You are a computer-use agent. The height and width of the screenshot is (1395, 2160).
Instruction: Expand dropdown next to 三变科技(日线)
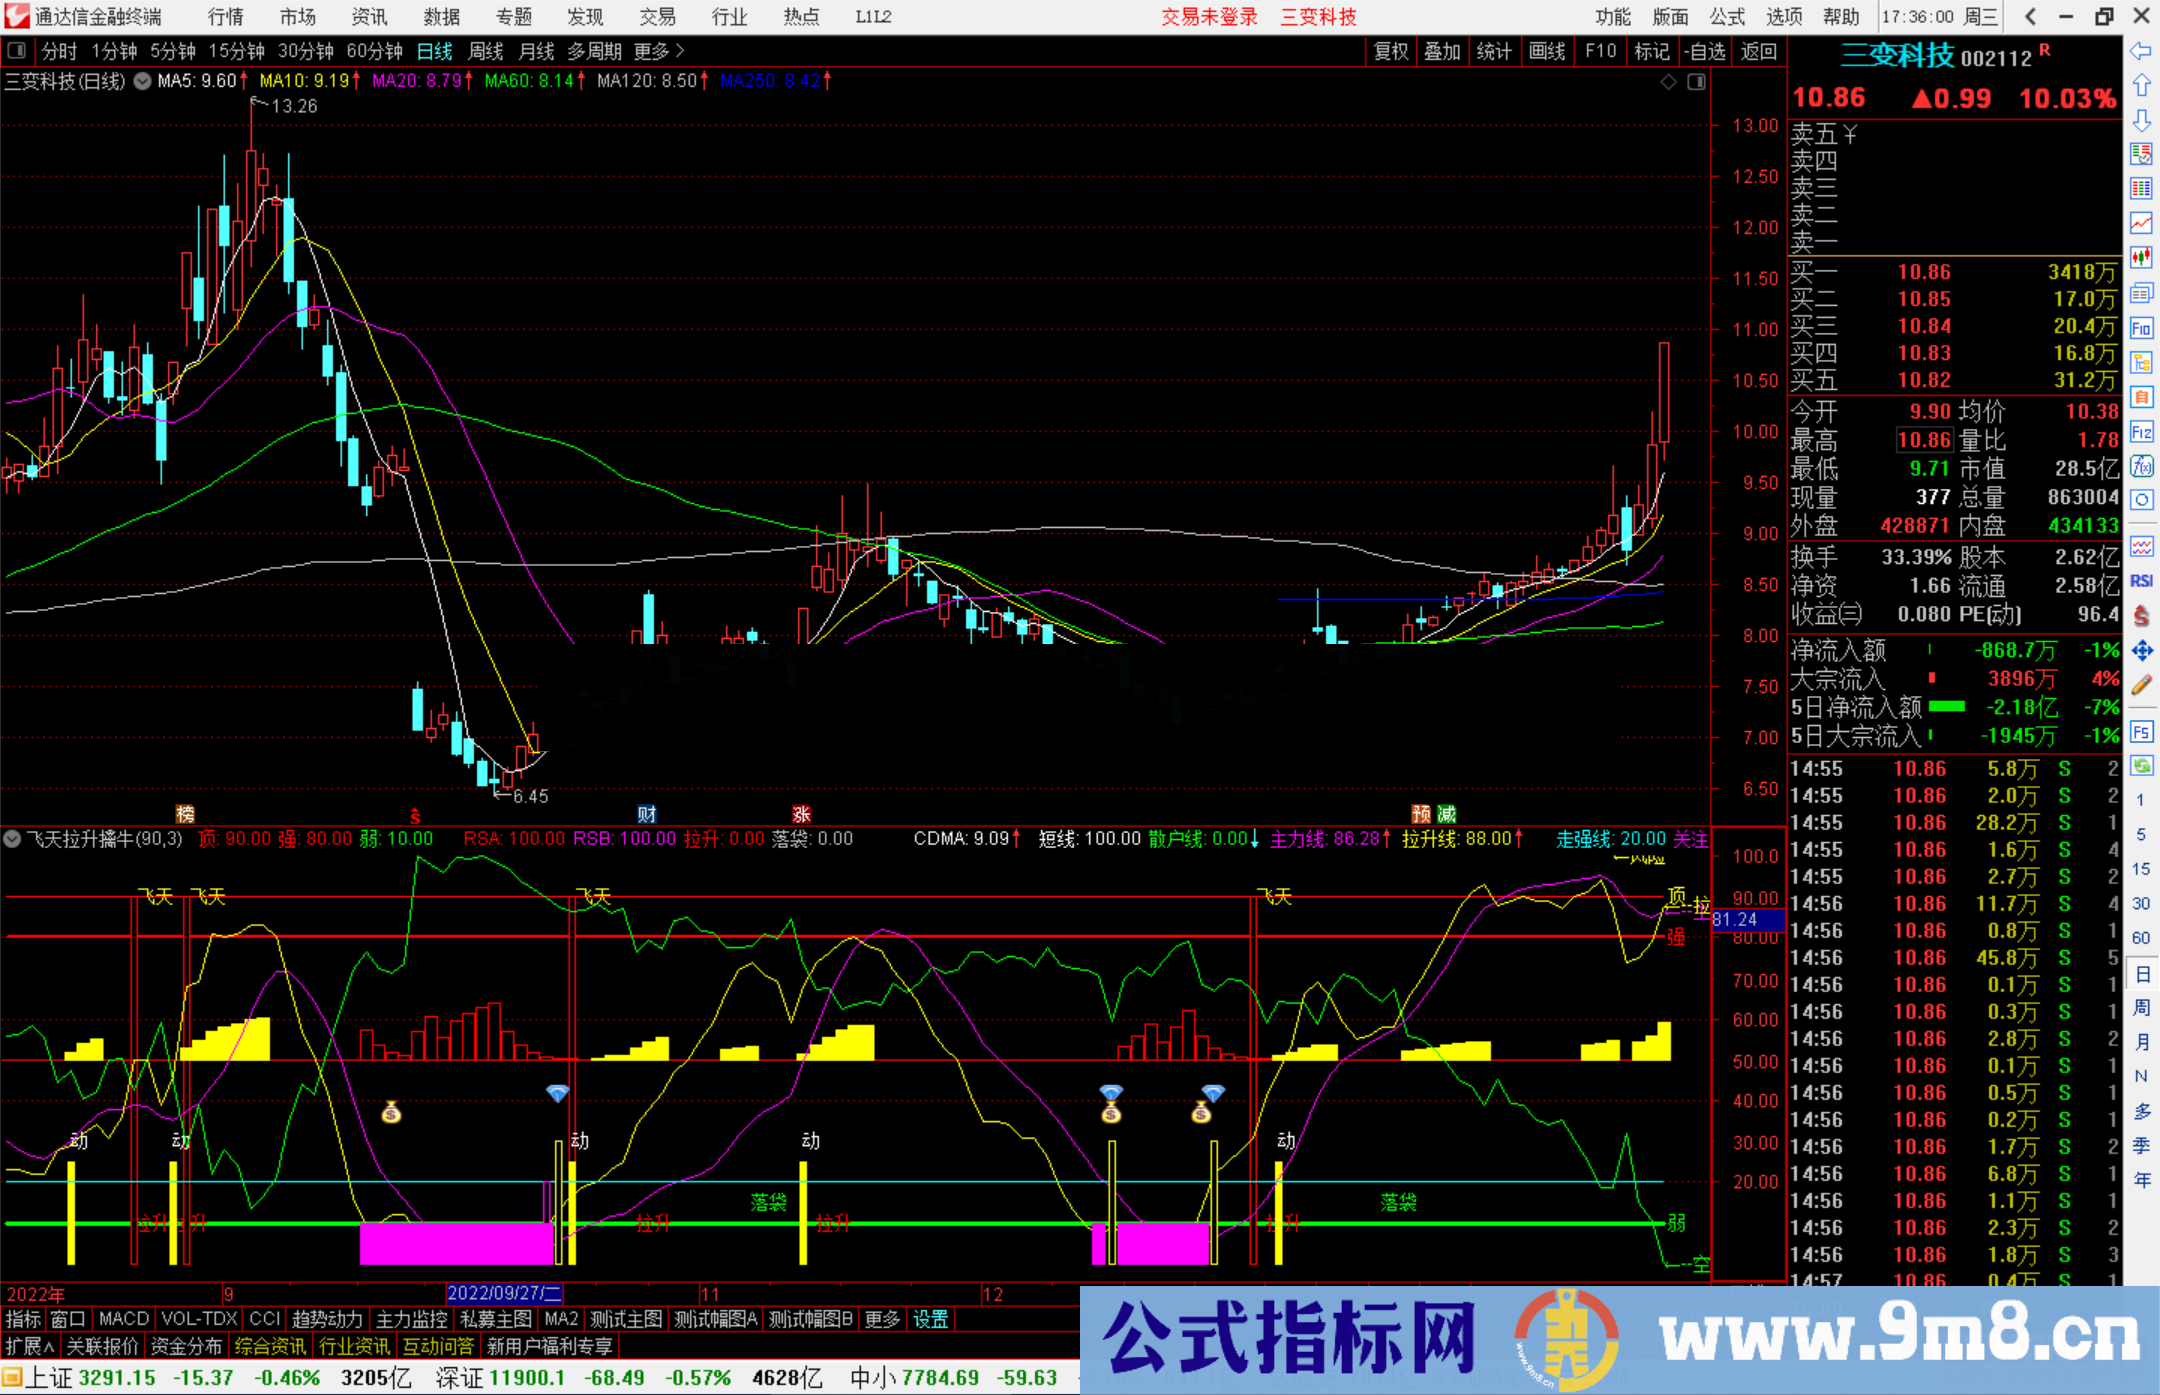pos(143,81)
